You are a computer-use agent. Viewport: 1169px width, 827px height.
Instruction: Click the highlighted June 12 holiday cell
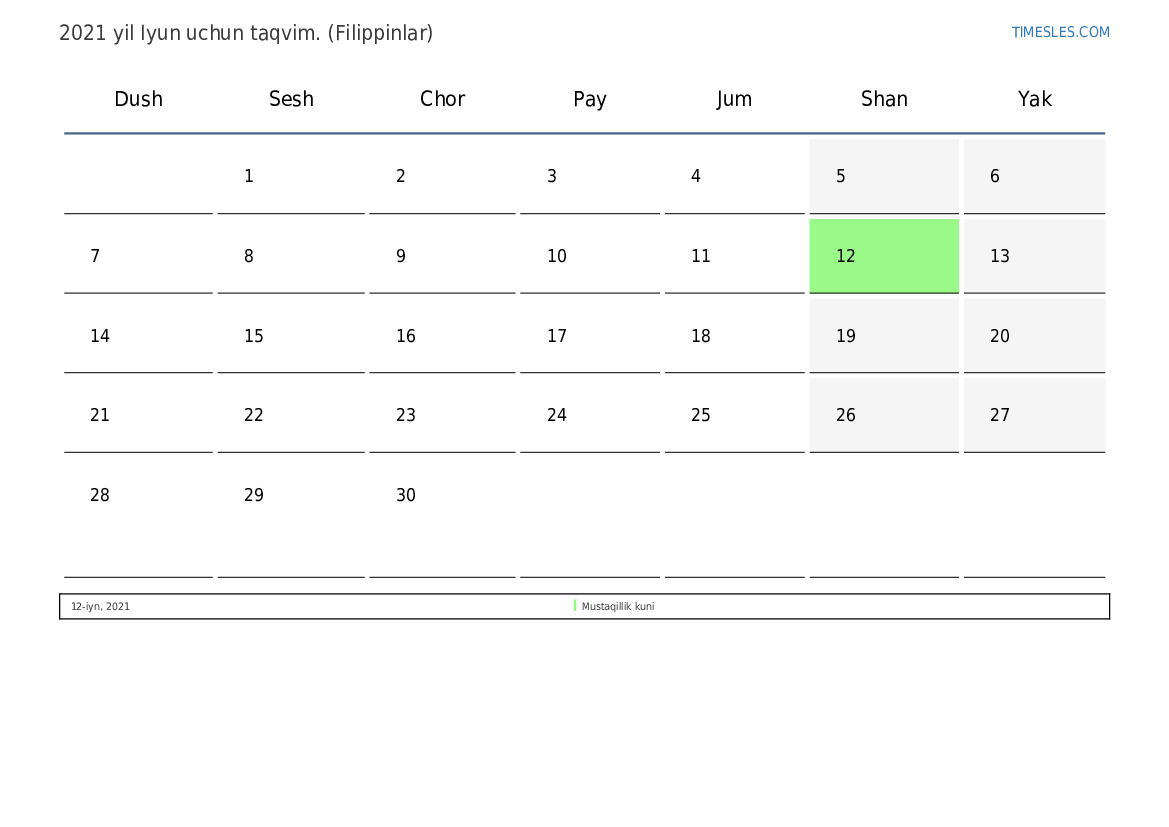pyautogui.click(x=884, y=256)
